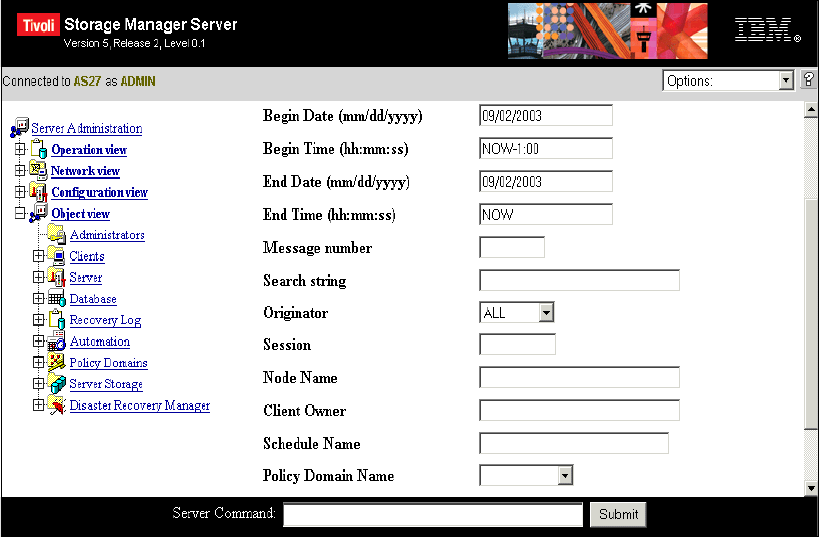Viewport: 819px width, 537px height.
Task: Focus the Node Name field
Action: click(579, 377)
